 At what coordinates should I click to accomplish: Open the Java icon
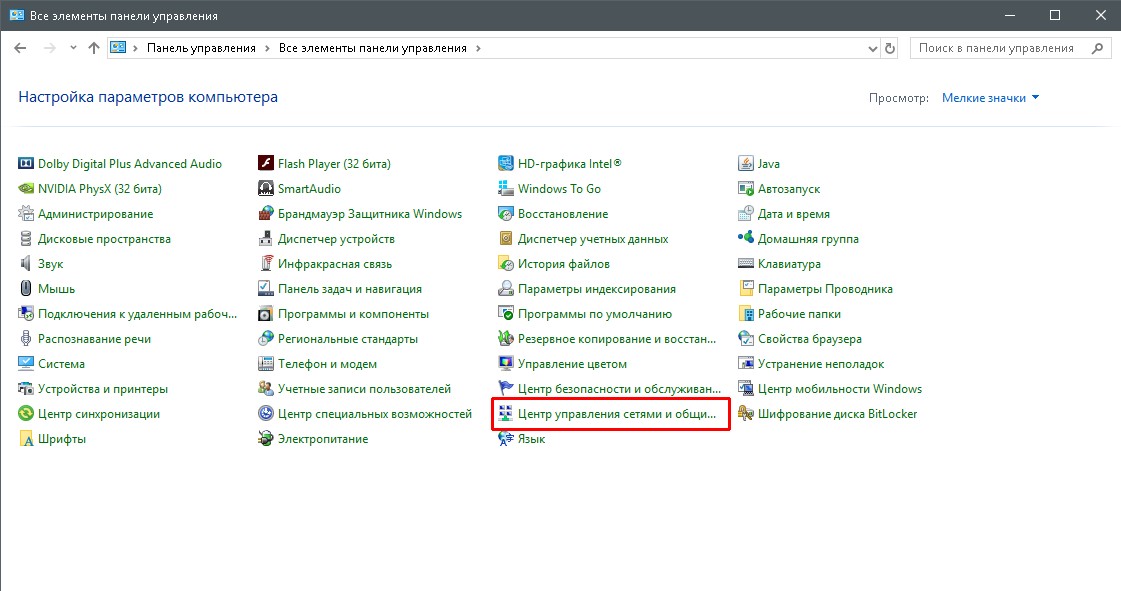[746, 164]
